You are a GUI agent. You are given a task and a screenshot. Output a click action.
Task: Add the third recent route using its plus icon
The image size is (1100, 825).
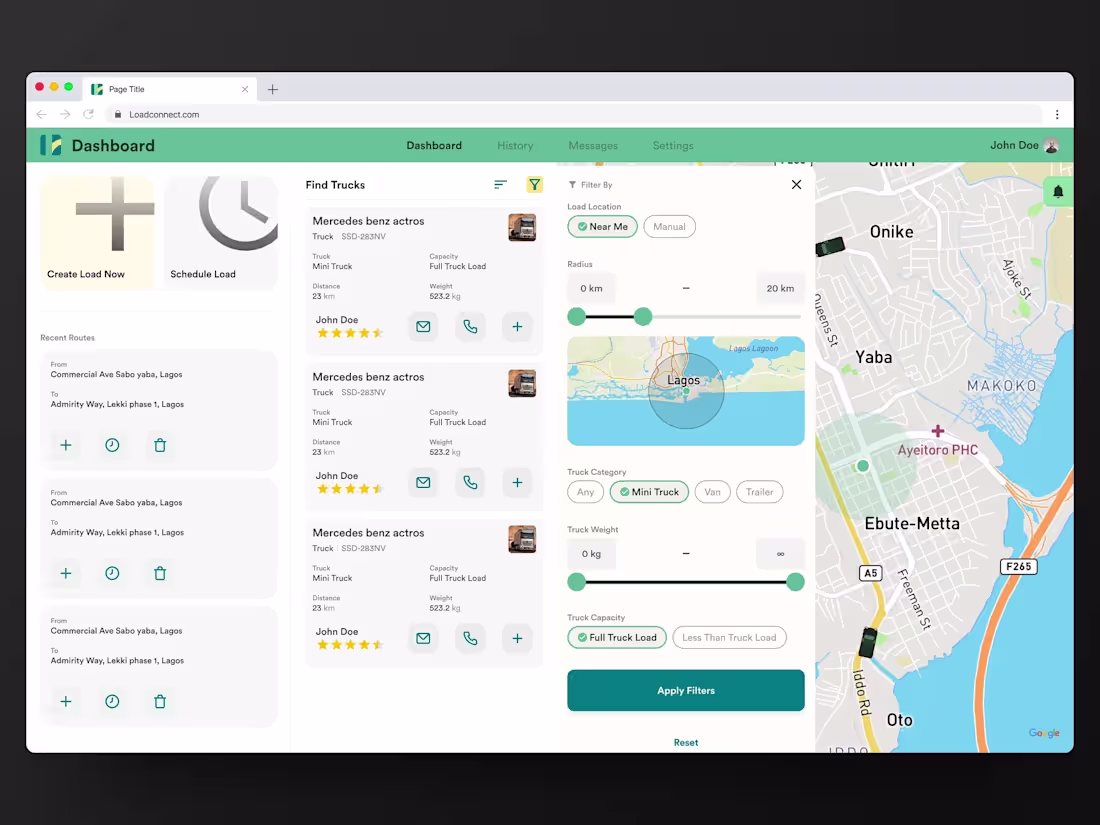pos(66,701)
